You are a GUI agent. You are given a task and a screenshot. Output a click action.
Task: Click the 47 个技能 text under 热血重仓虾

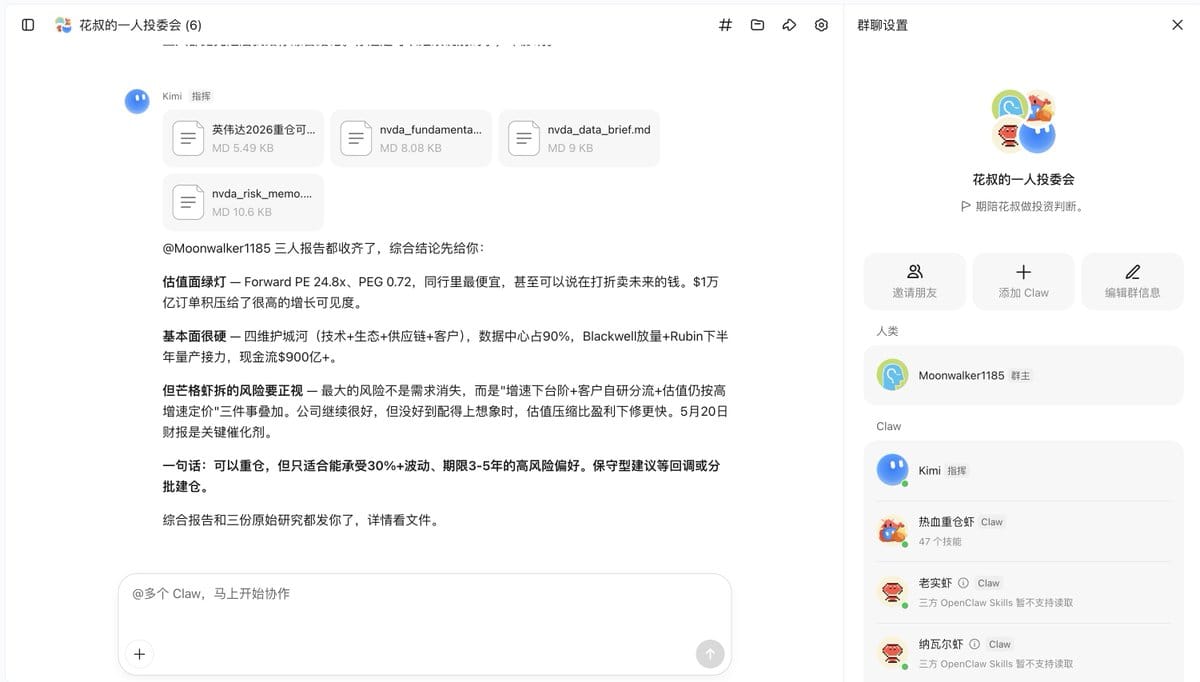pos(940,541)
